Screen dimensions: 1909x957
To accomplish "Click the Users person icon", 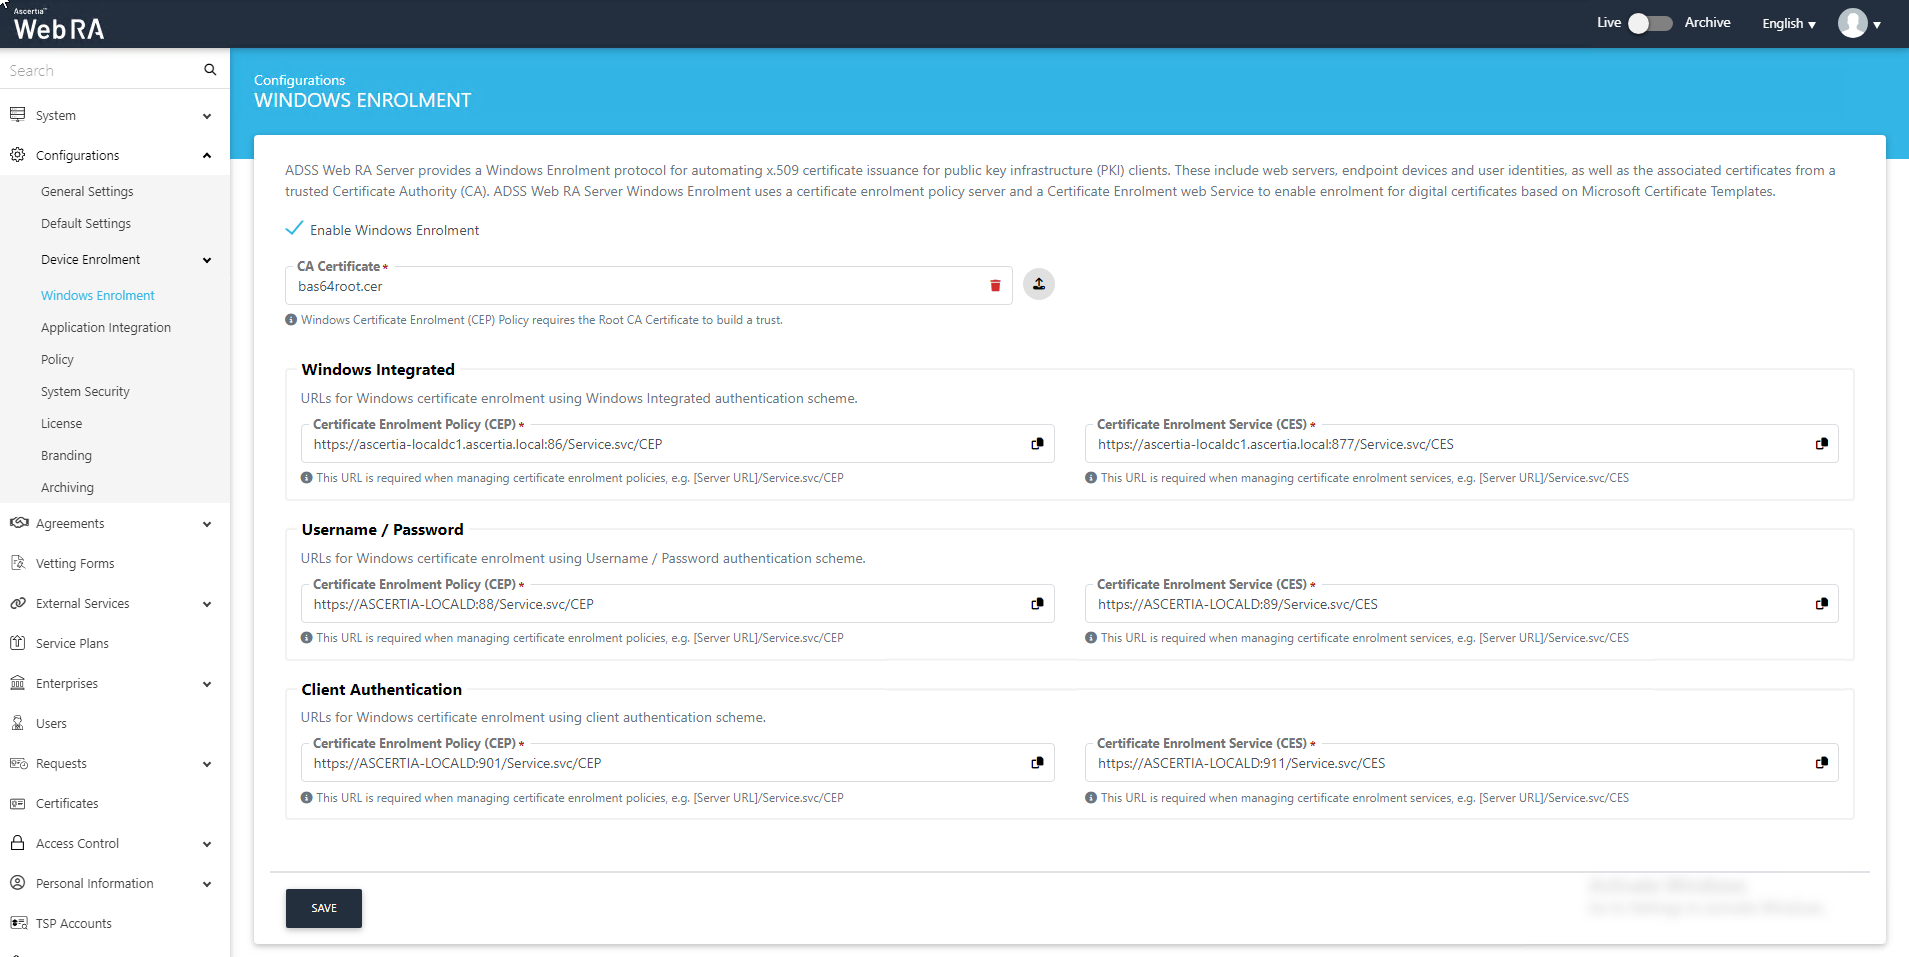I will 17,723.
